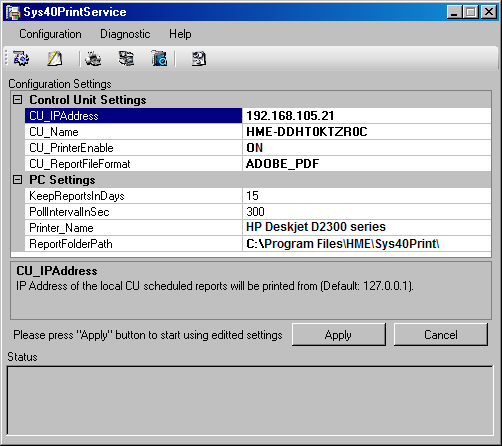502x446 pixels.
Task: Click the gear settings toolbar icon
Action: [21, 59]
